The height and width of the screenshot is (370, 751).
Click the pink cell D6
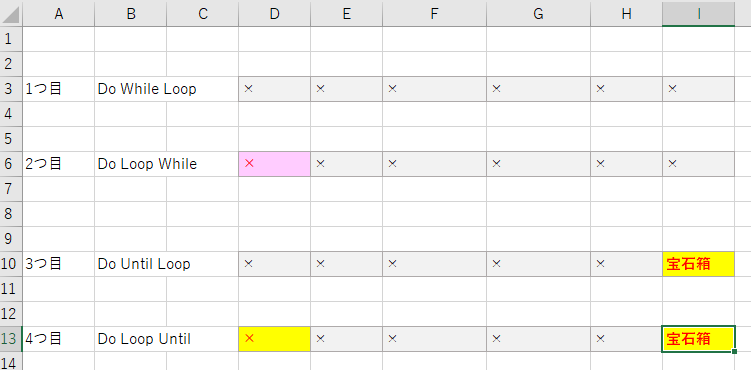(x=274, y=164)
